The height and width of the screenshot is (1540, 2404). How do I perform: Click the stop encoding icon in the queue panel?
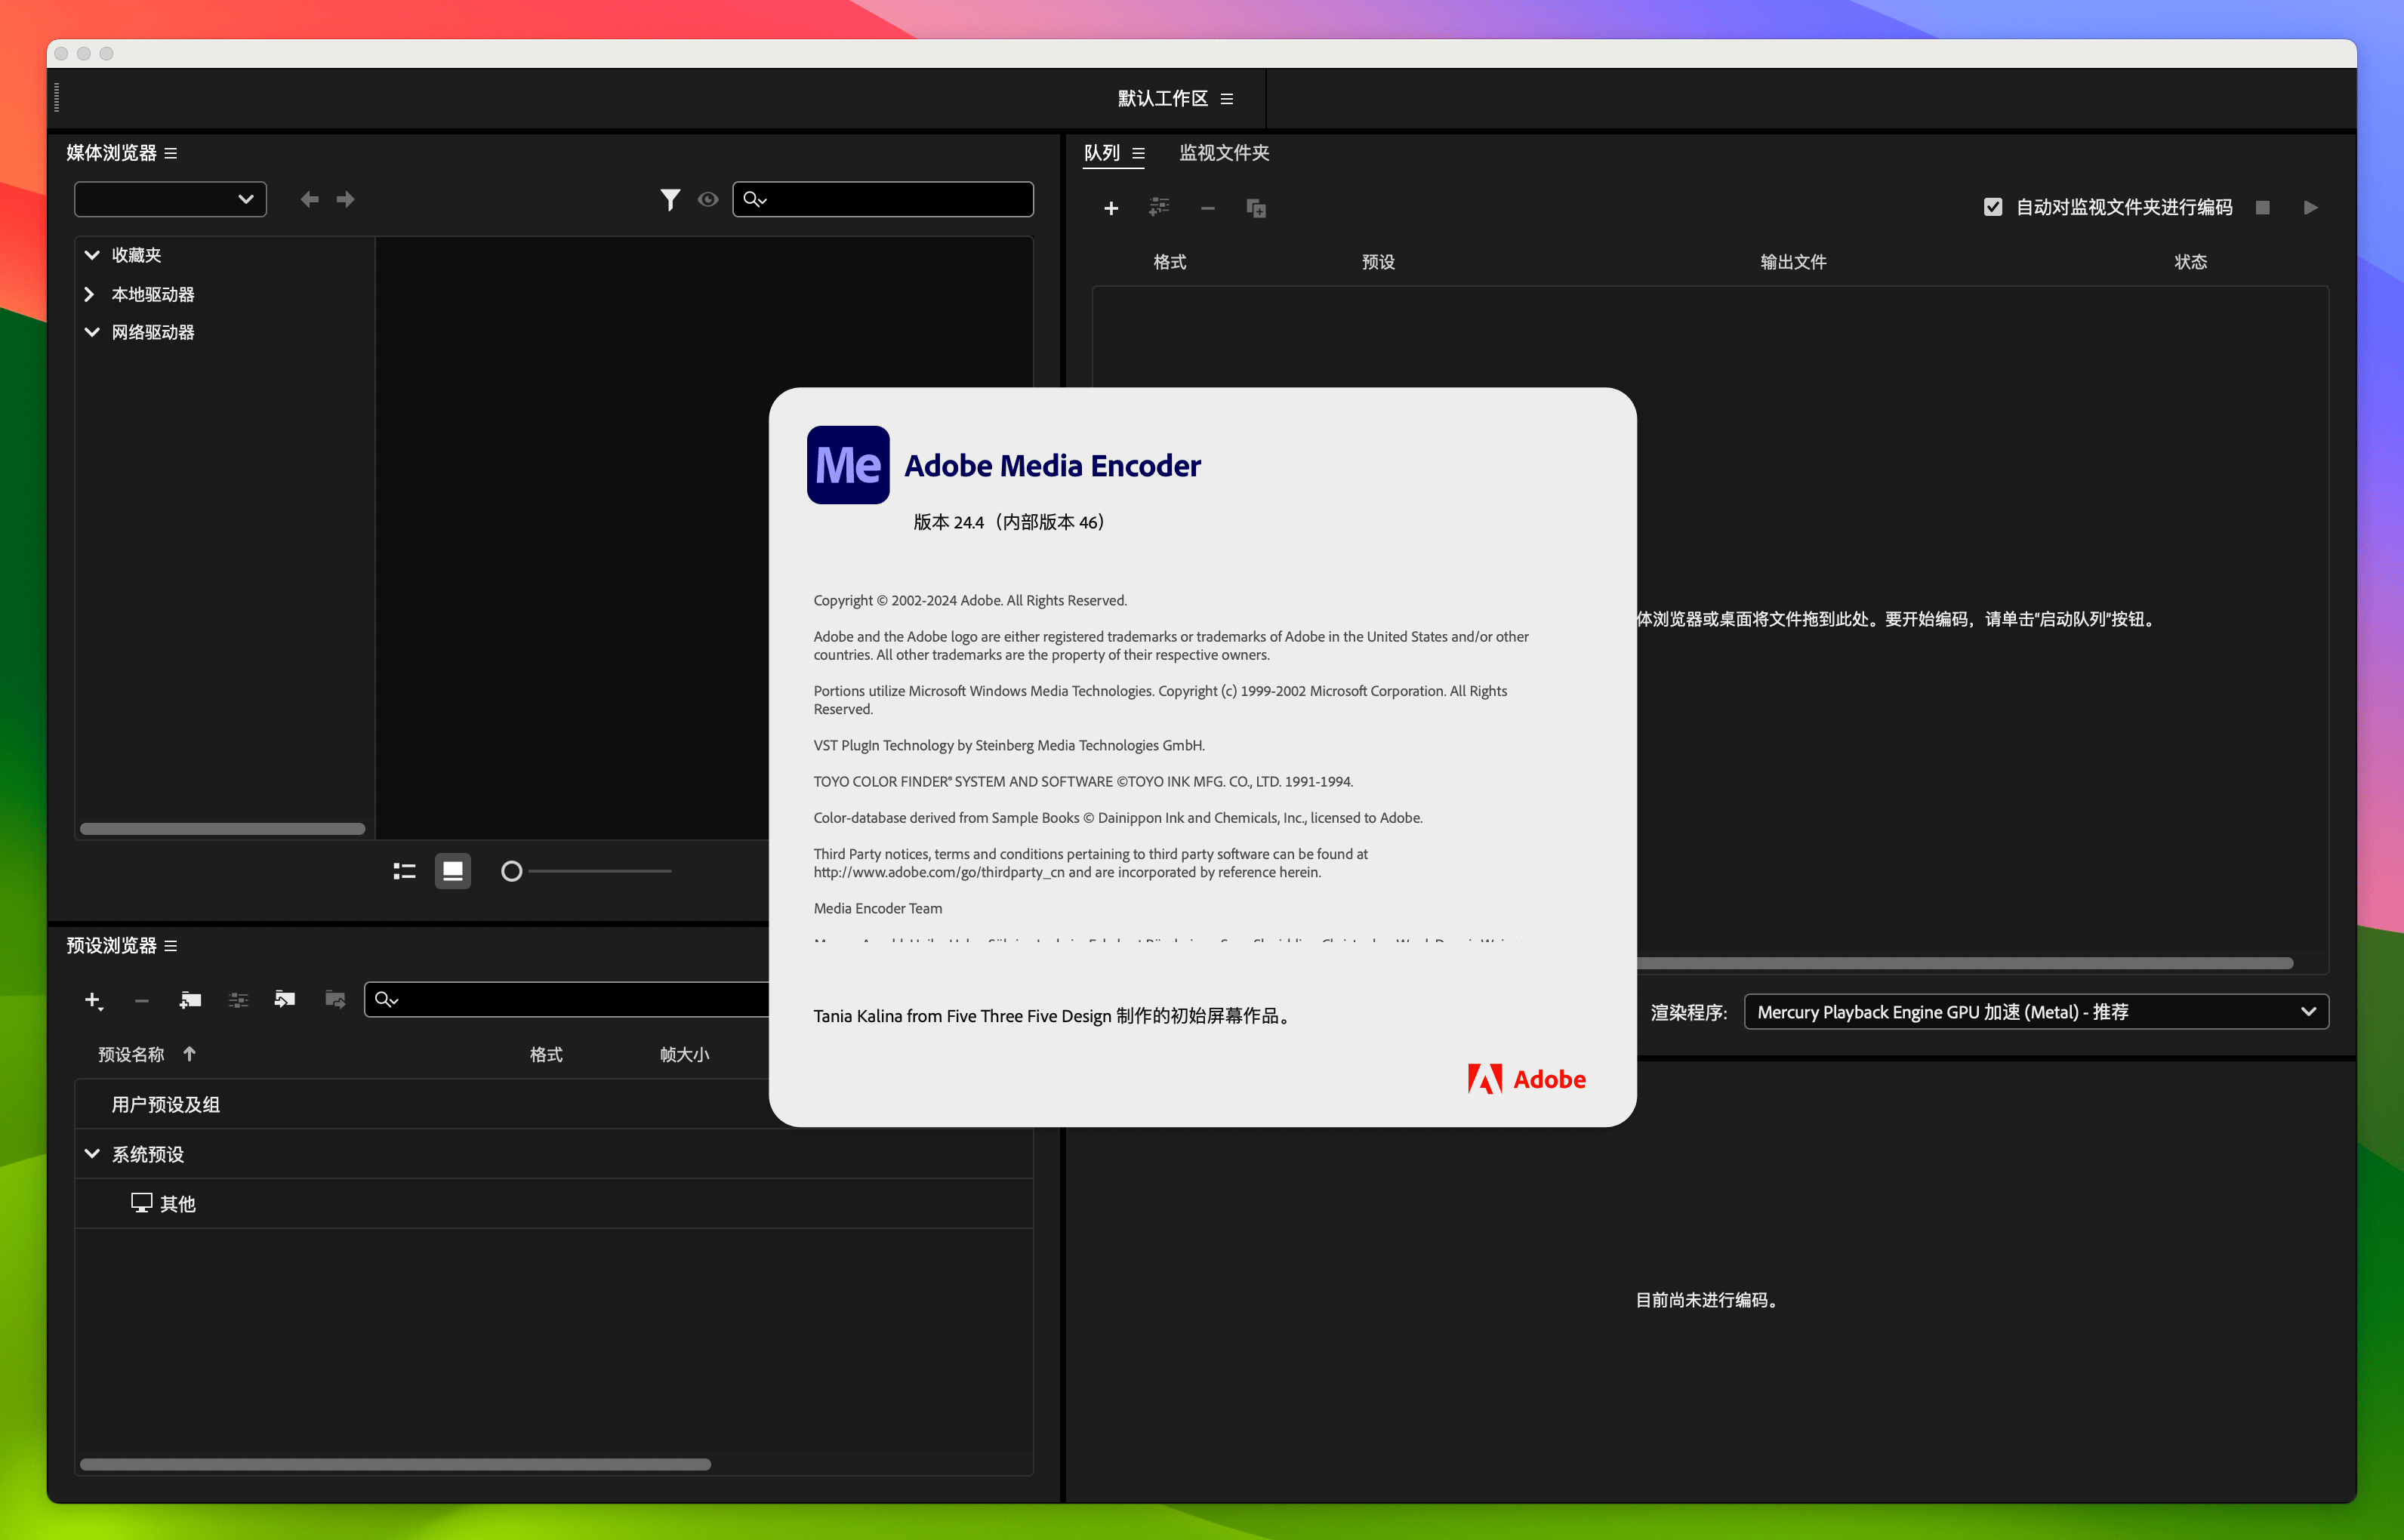[2263, 207]
